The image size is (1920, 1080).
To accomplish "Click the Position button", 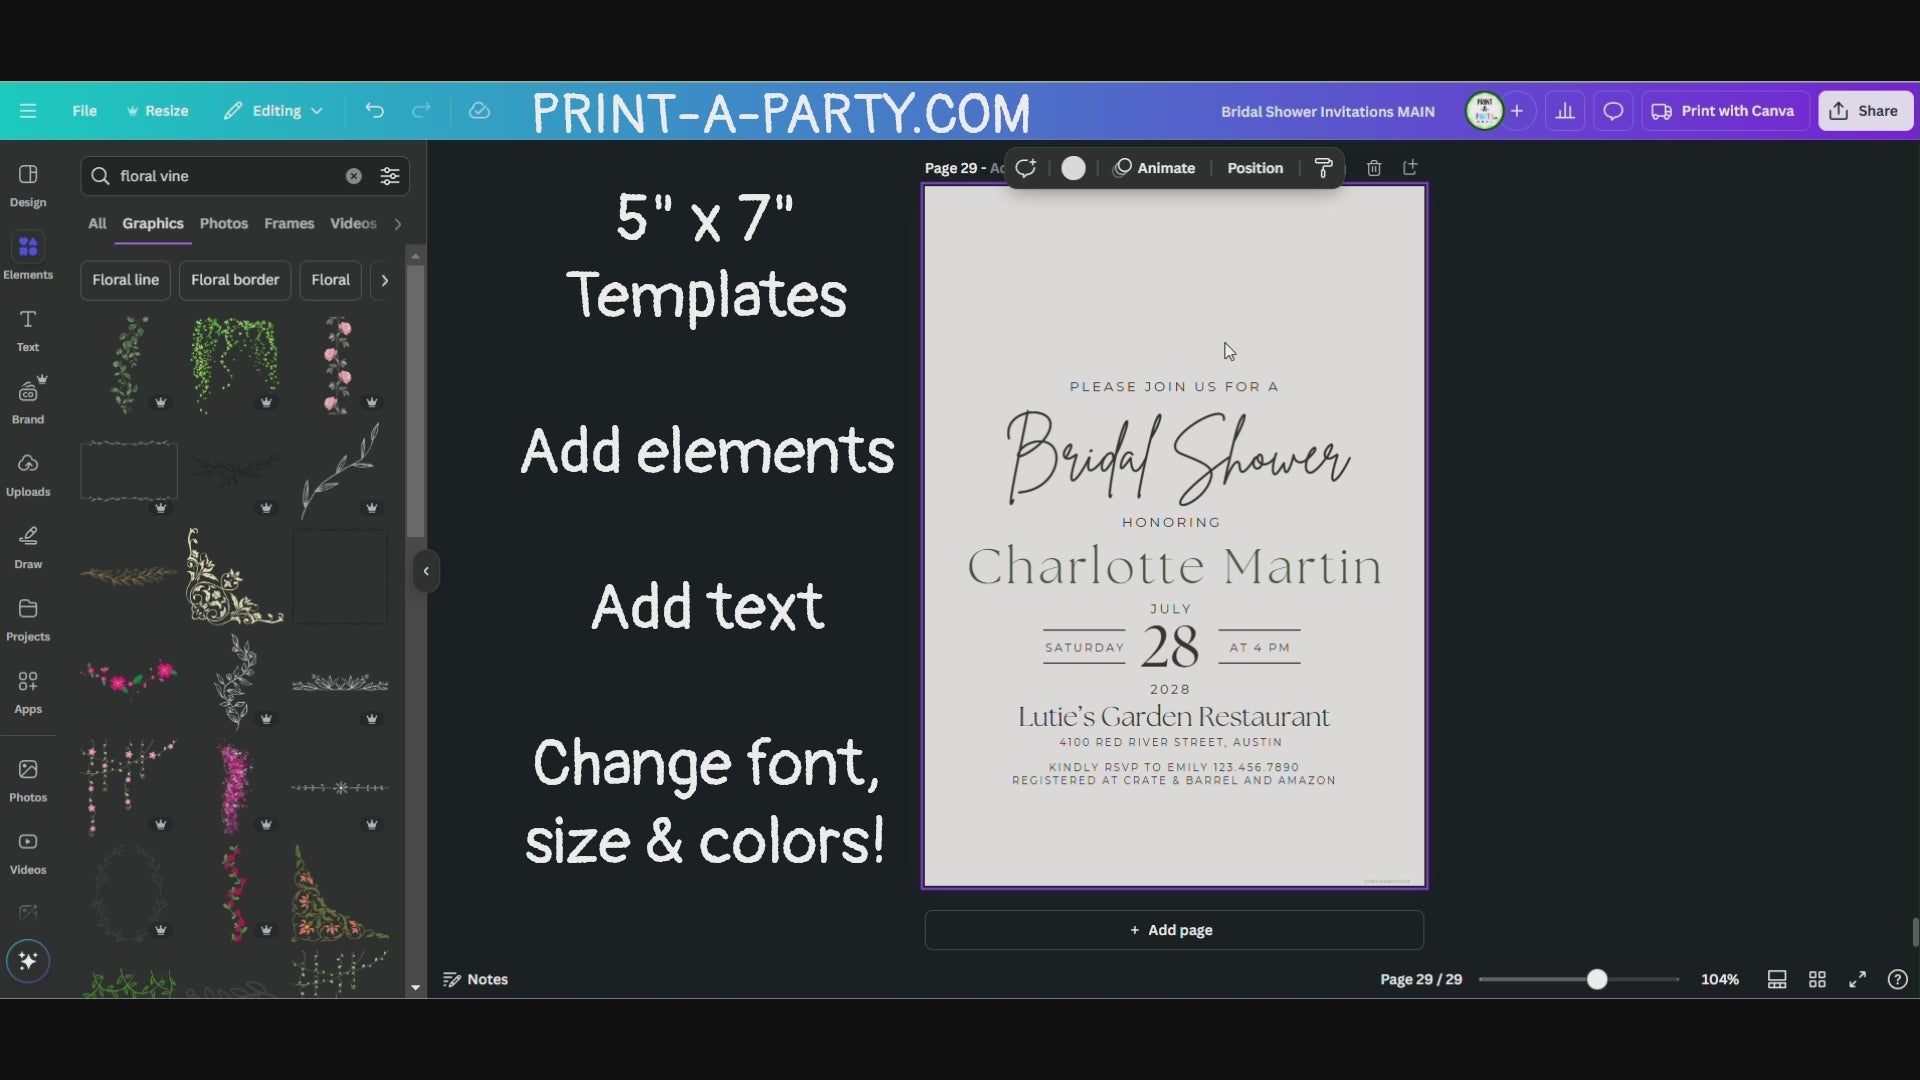I will coord(1255,168).
